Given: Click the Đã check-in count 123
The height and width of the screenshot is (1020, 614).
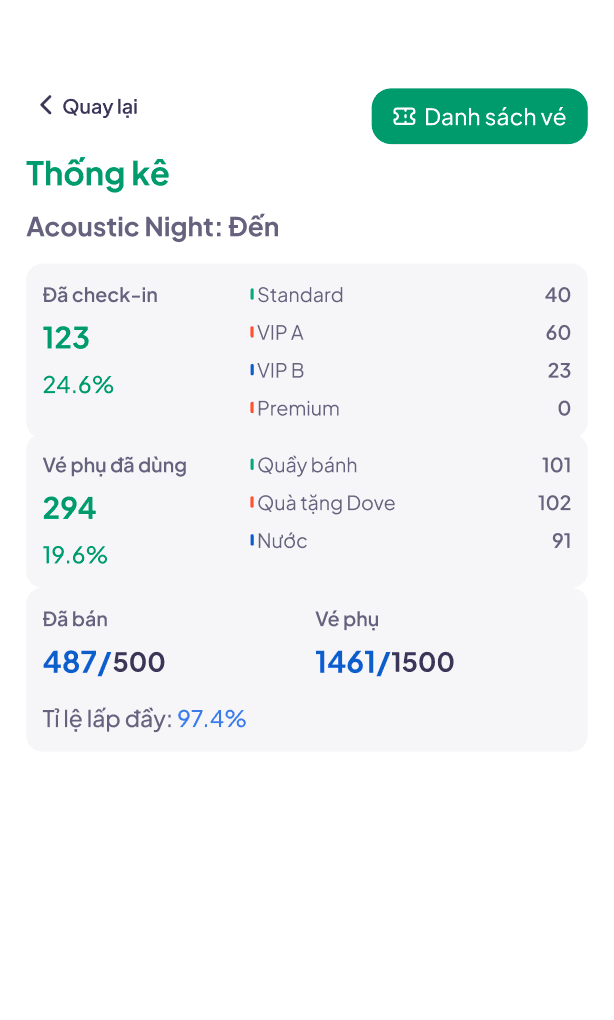Looking at the screenshot, I should (x=66, y=338).
